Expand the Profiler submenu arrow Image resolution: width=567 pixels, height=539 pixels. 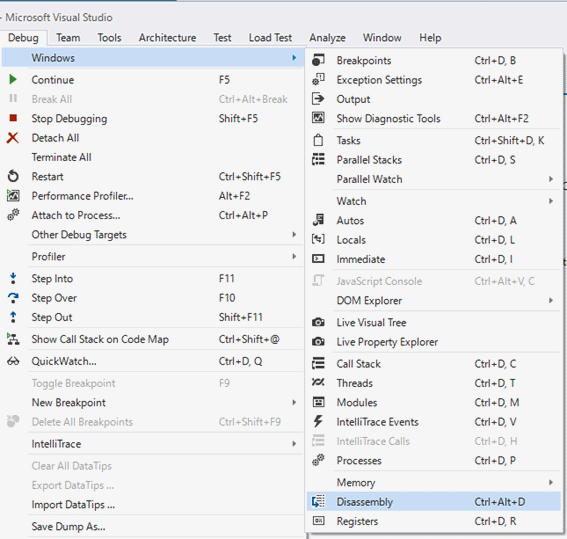coord(294,256)
